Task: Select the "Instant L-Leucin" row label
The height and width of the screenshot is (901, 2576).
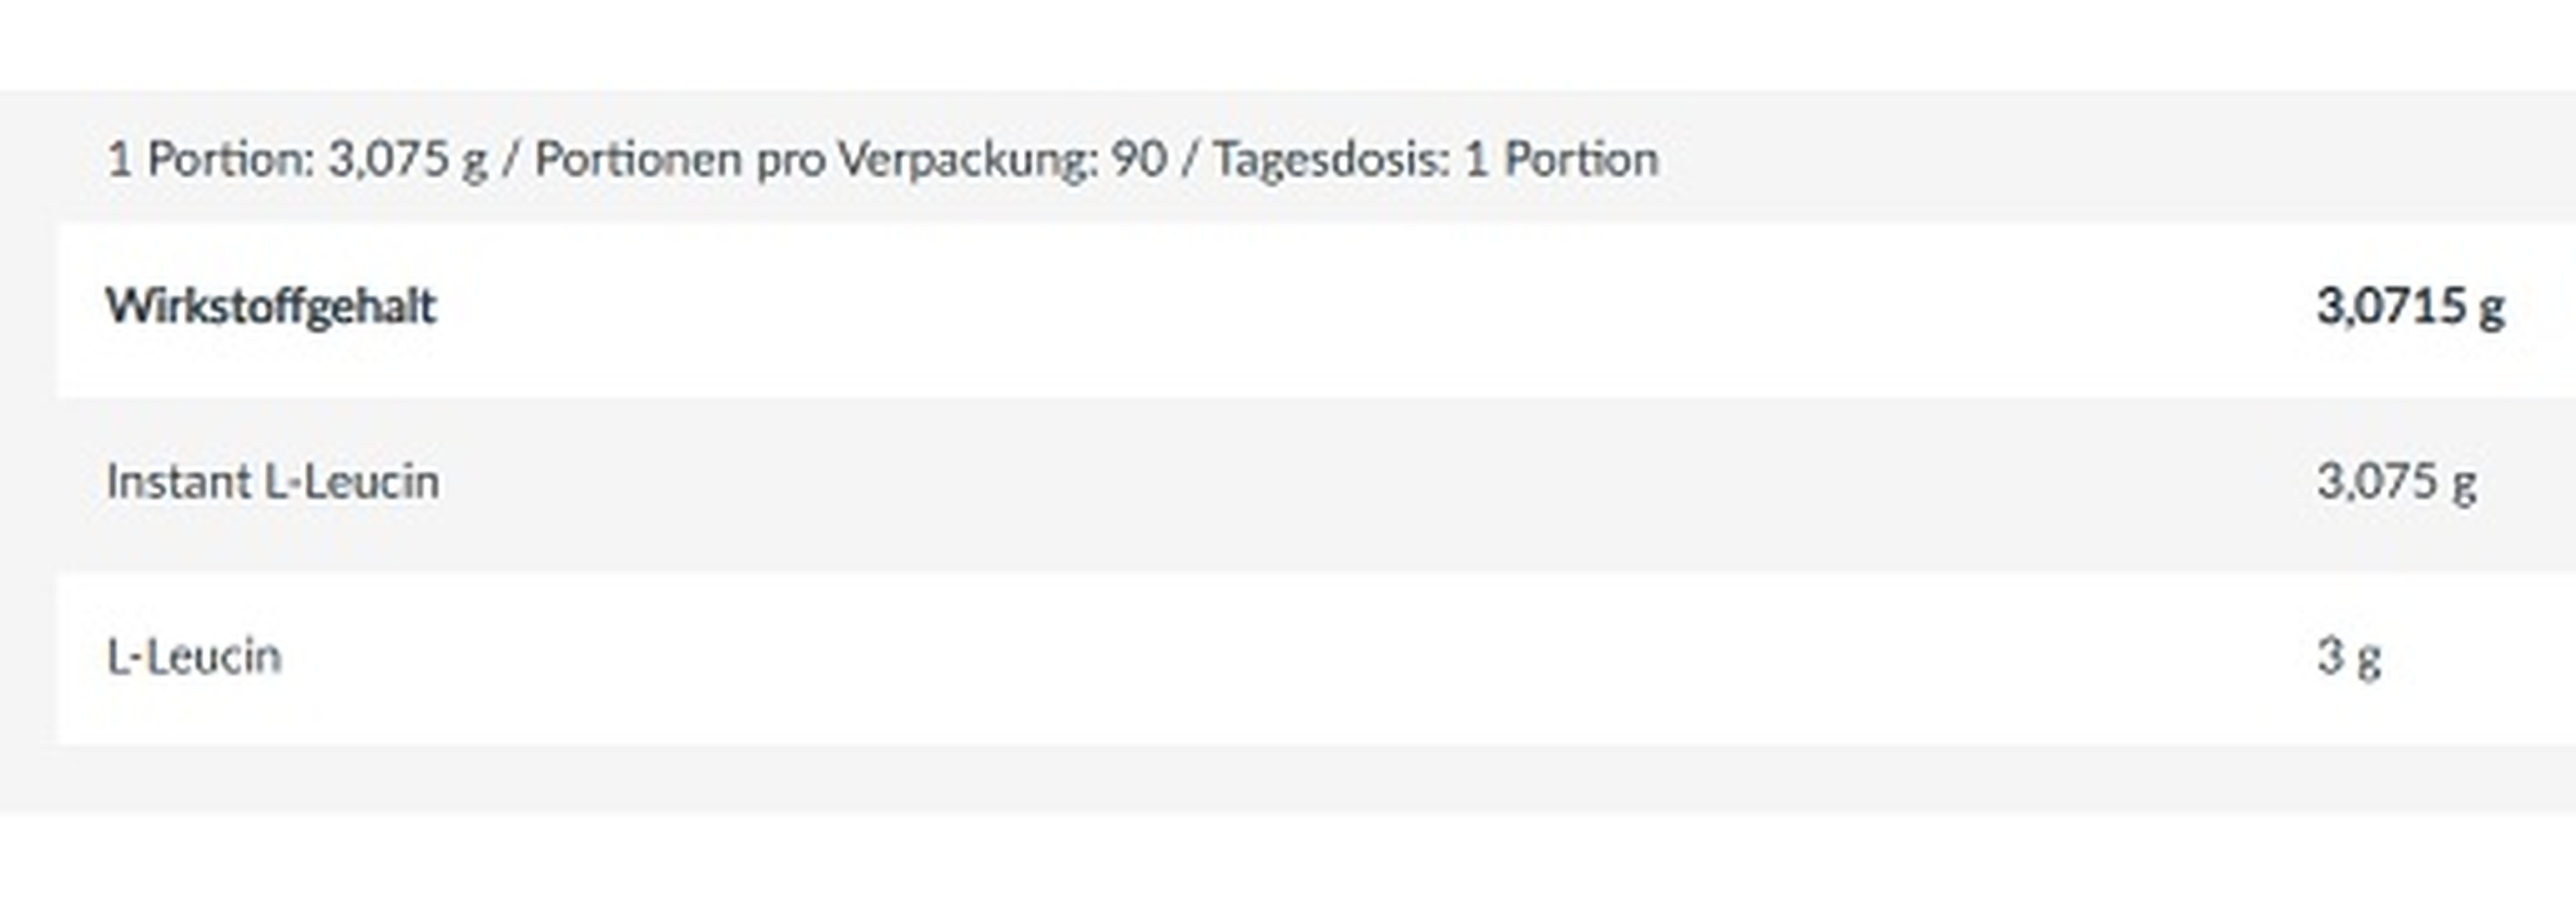Action: click(273, 482)
